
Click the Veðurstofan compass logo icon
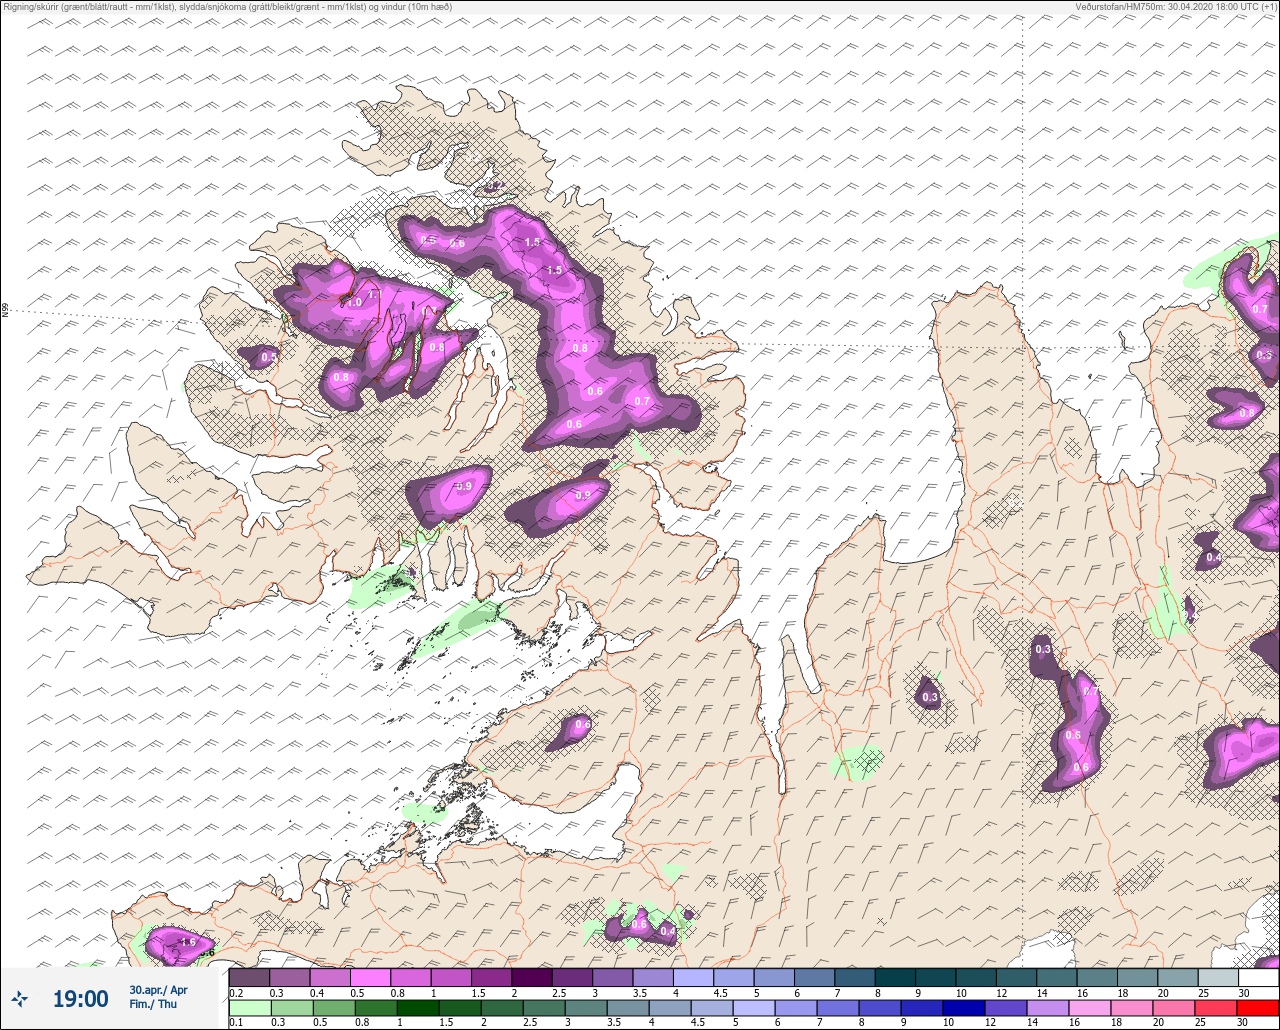coord(20,998)
